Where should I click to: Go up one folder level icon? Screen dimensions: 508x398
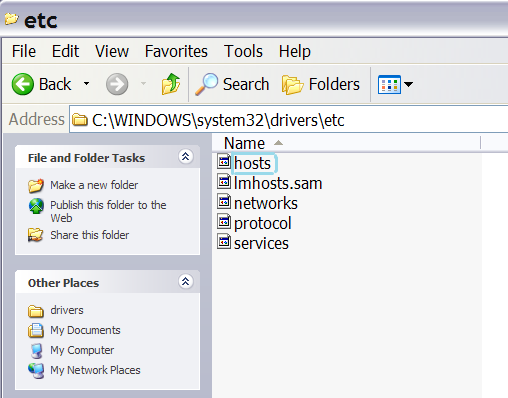pos(171,84)
